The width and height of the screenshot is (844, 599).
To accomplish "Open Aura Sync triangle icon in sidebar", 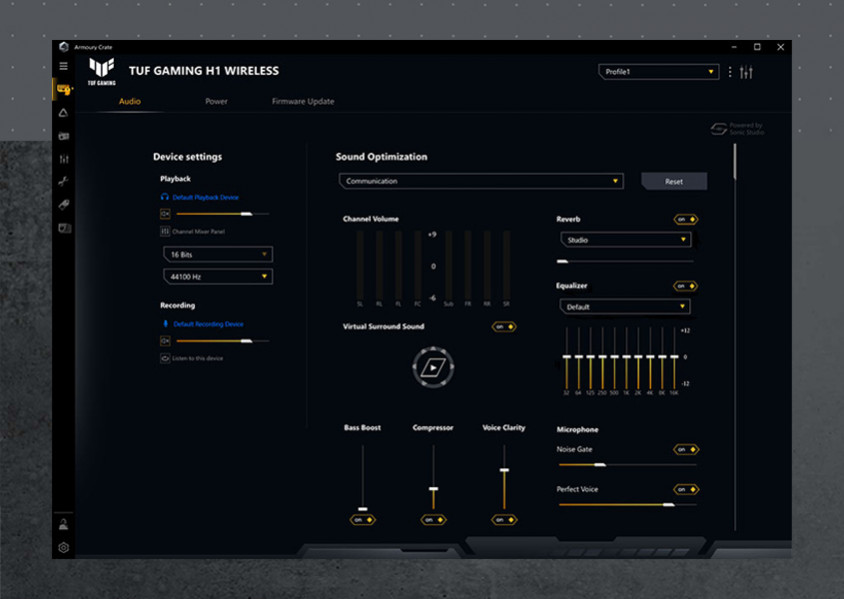I will [x=64, y=112].
